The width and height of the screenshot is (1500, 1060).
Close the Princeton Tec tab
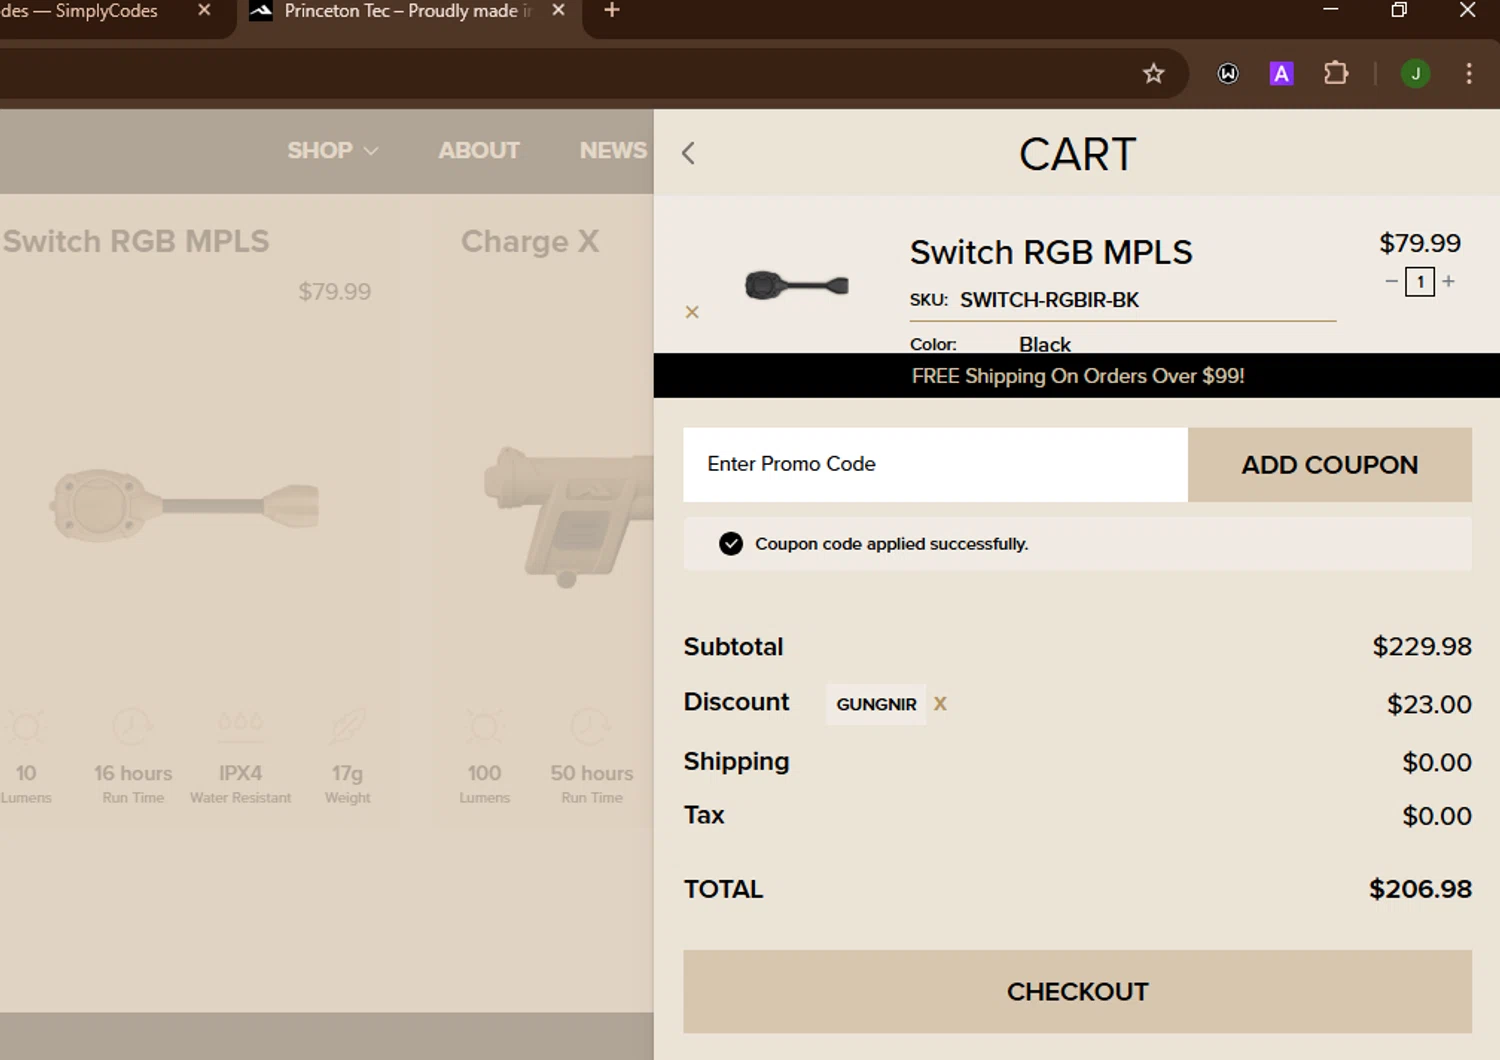(x=559, y=10)
